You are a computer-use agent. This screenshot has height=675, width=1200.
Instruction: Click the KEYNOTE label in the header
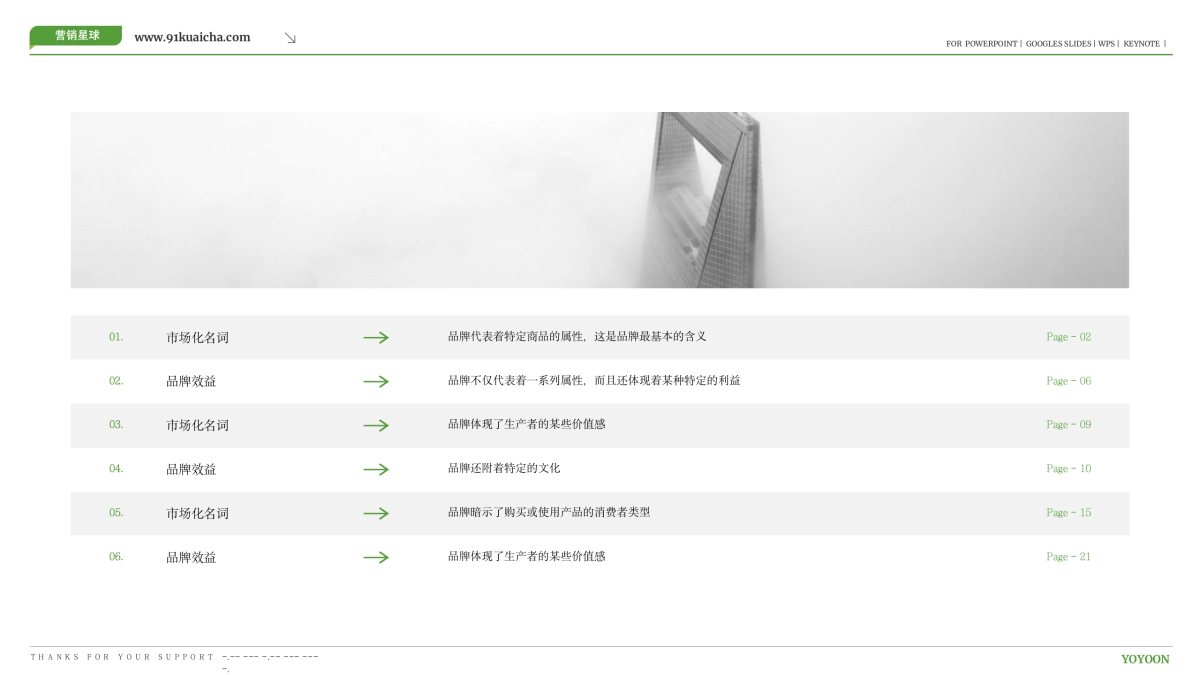[1142, 44]
